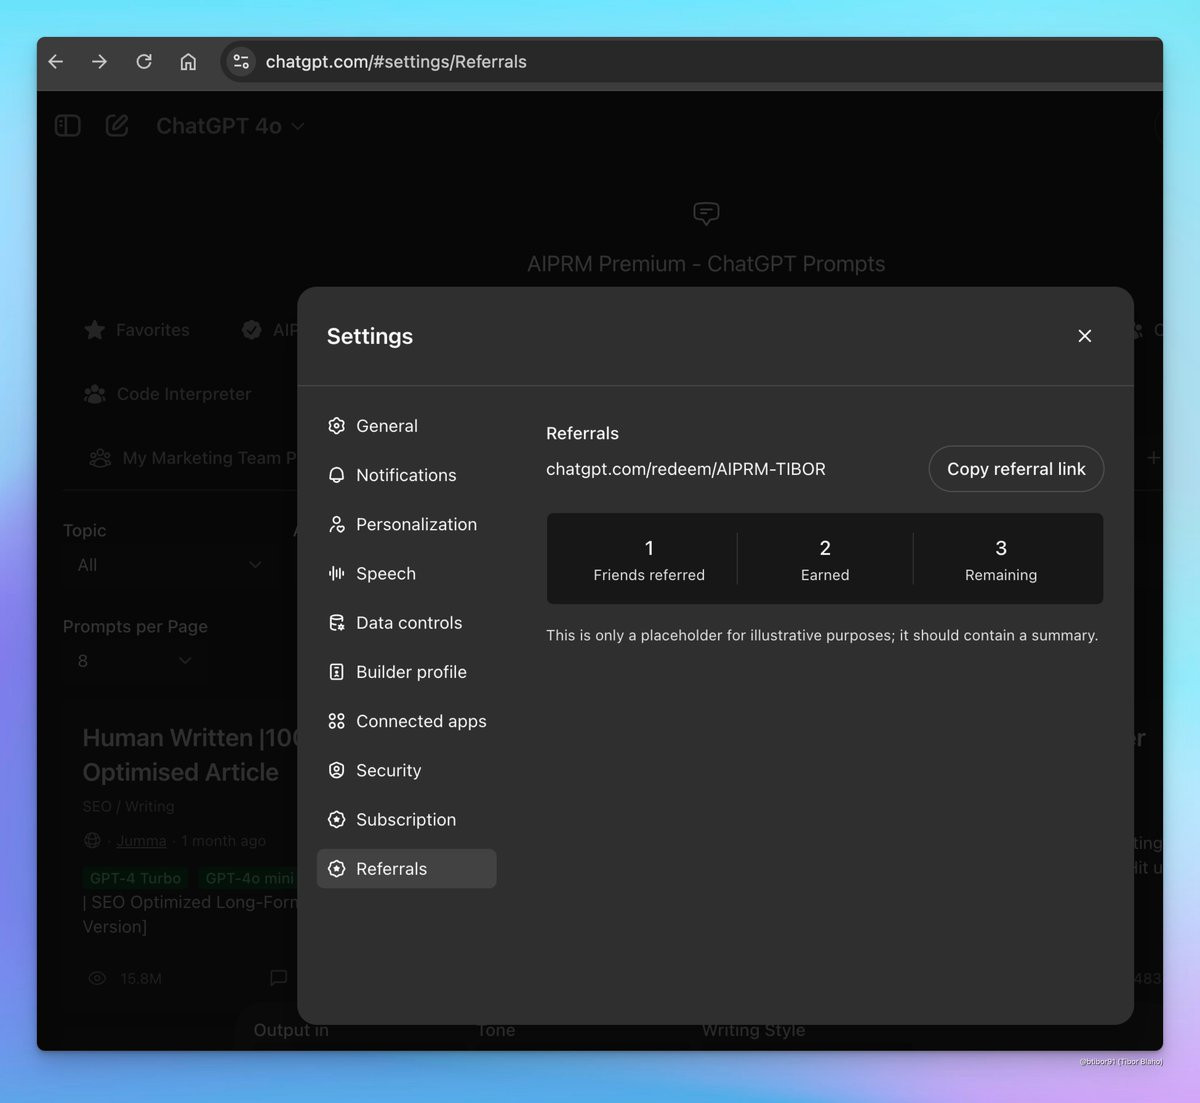The image size is (1200, 1103).
Task: Go back with the browser back arrow
Action: 56,62
